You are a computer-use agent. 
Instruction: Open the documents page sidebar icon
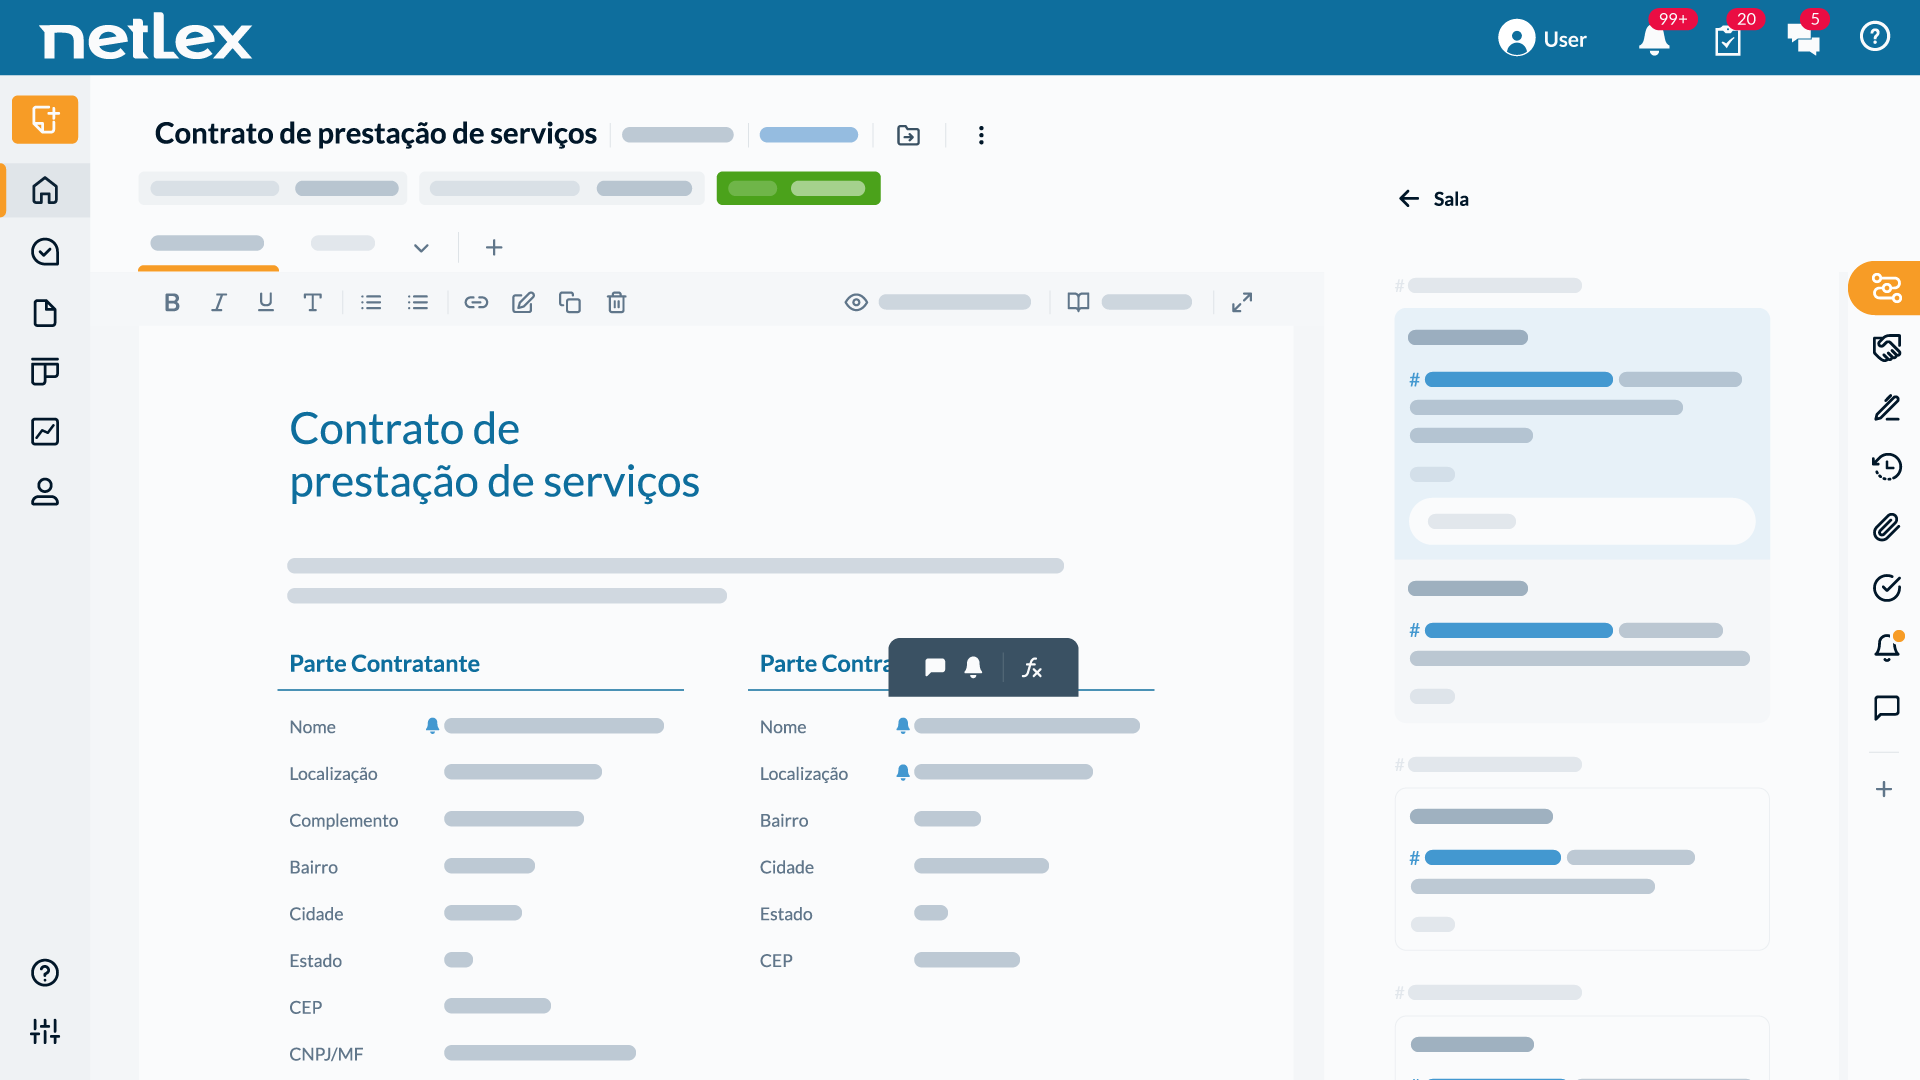click(45, 313)
